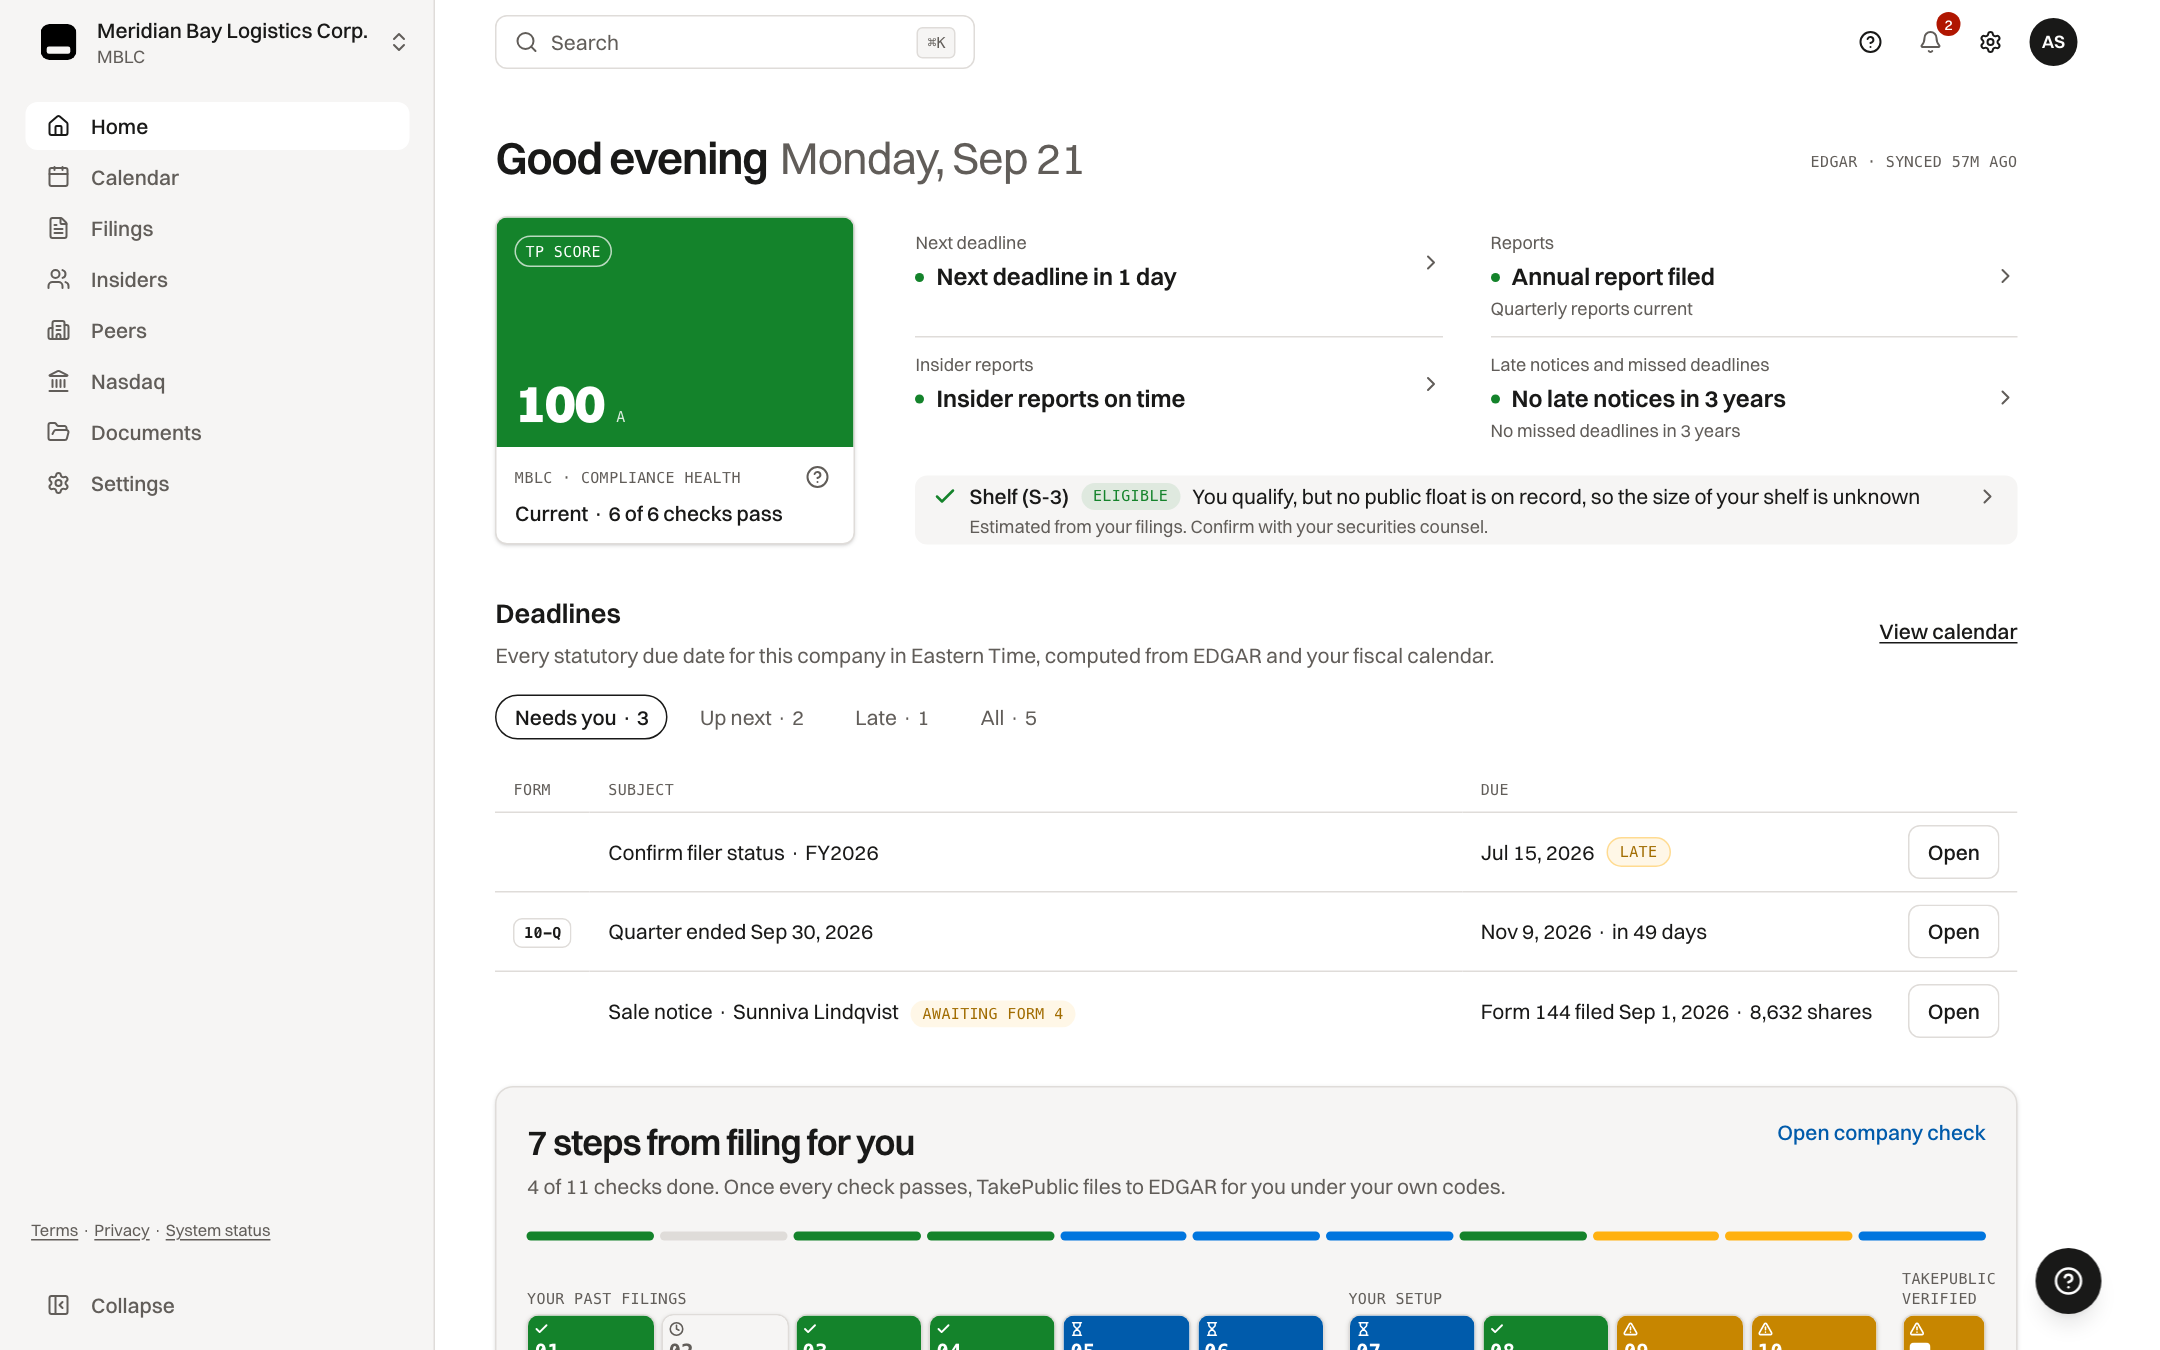Click the AWAITING FORM 4 badge

click(x=992, y=1013)
